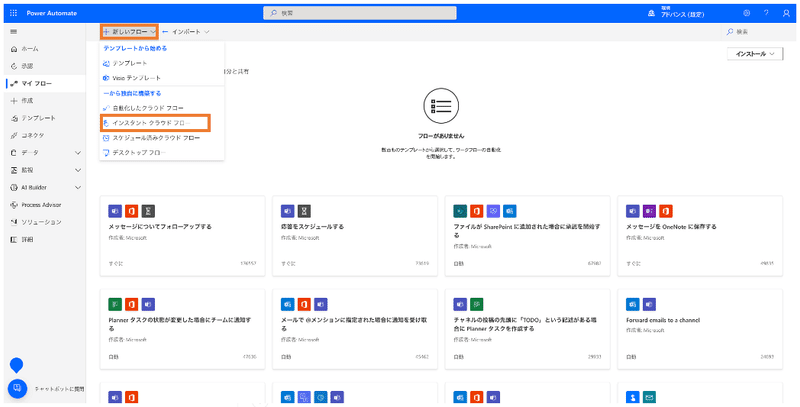This screenshot has height=407, width=800.
Task: Choose デスクトップ フロー menu entry
Action: coord(162,153)
